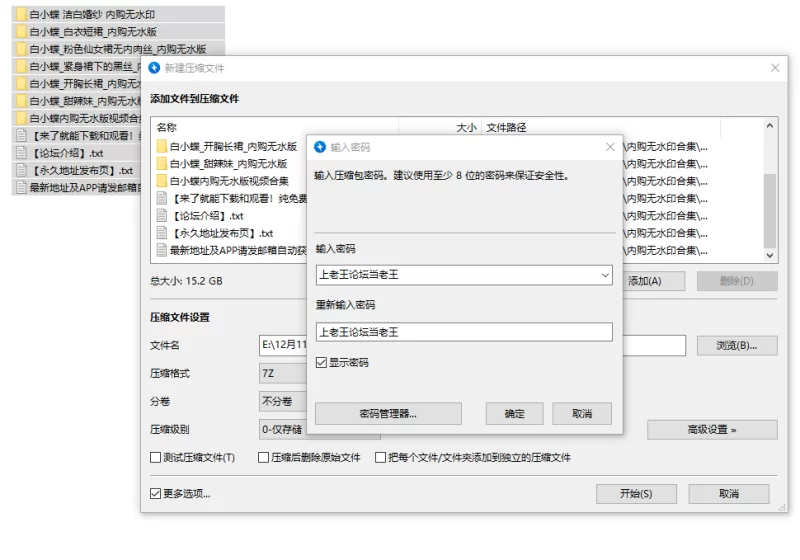Click file icon of 【永久地址发布页】.txt in the background window
Screen dimensions: 800x560
[21, 170]
